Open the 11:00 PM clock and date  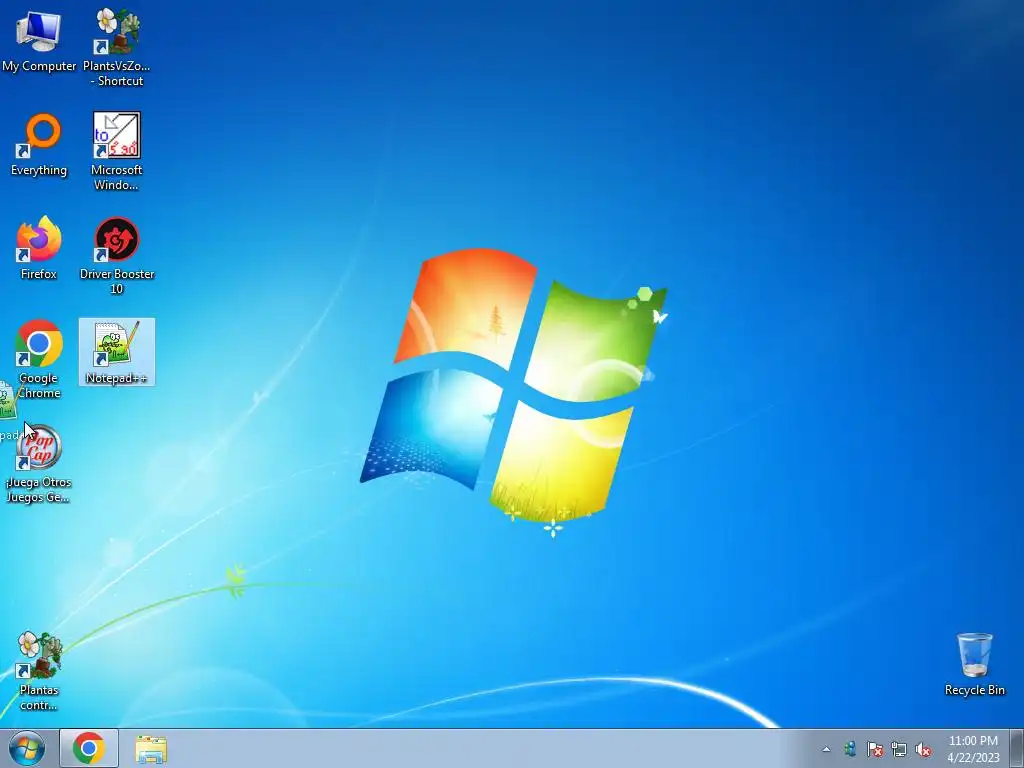pos(973,748)
